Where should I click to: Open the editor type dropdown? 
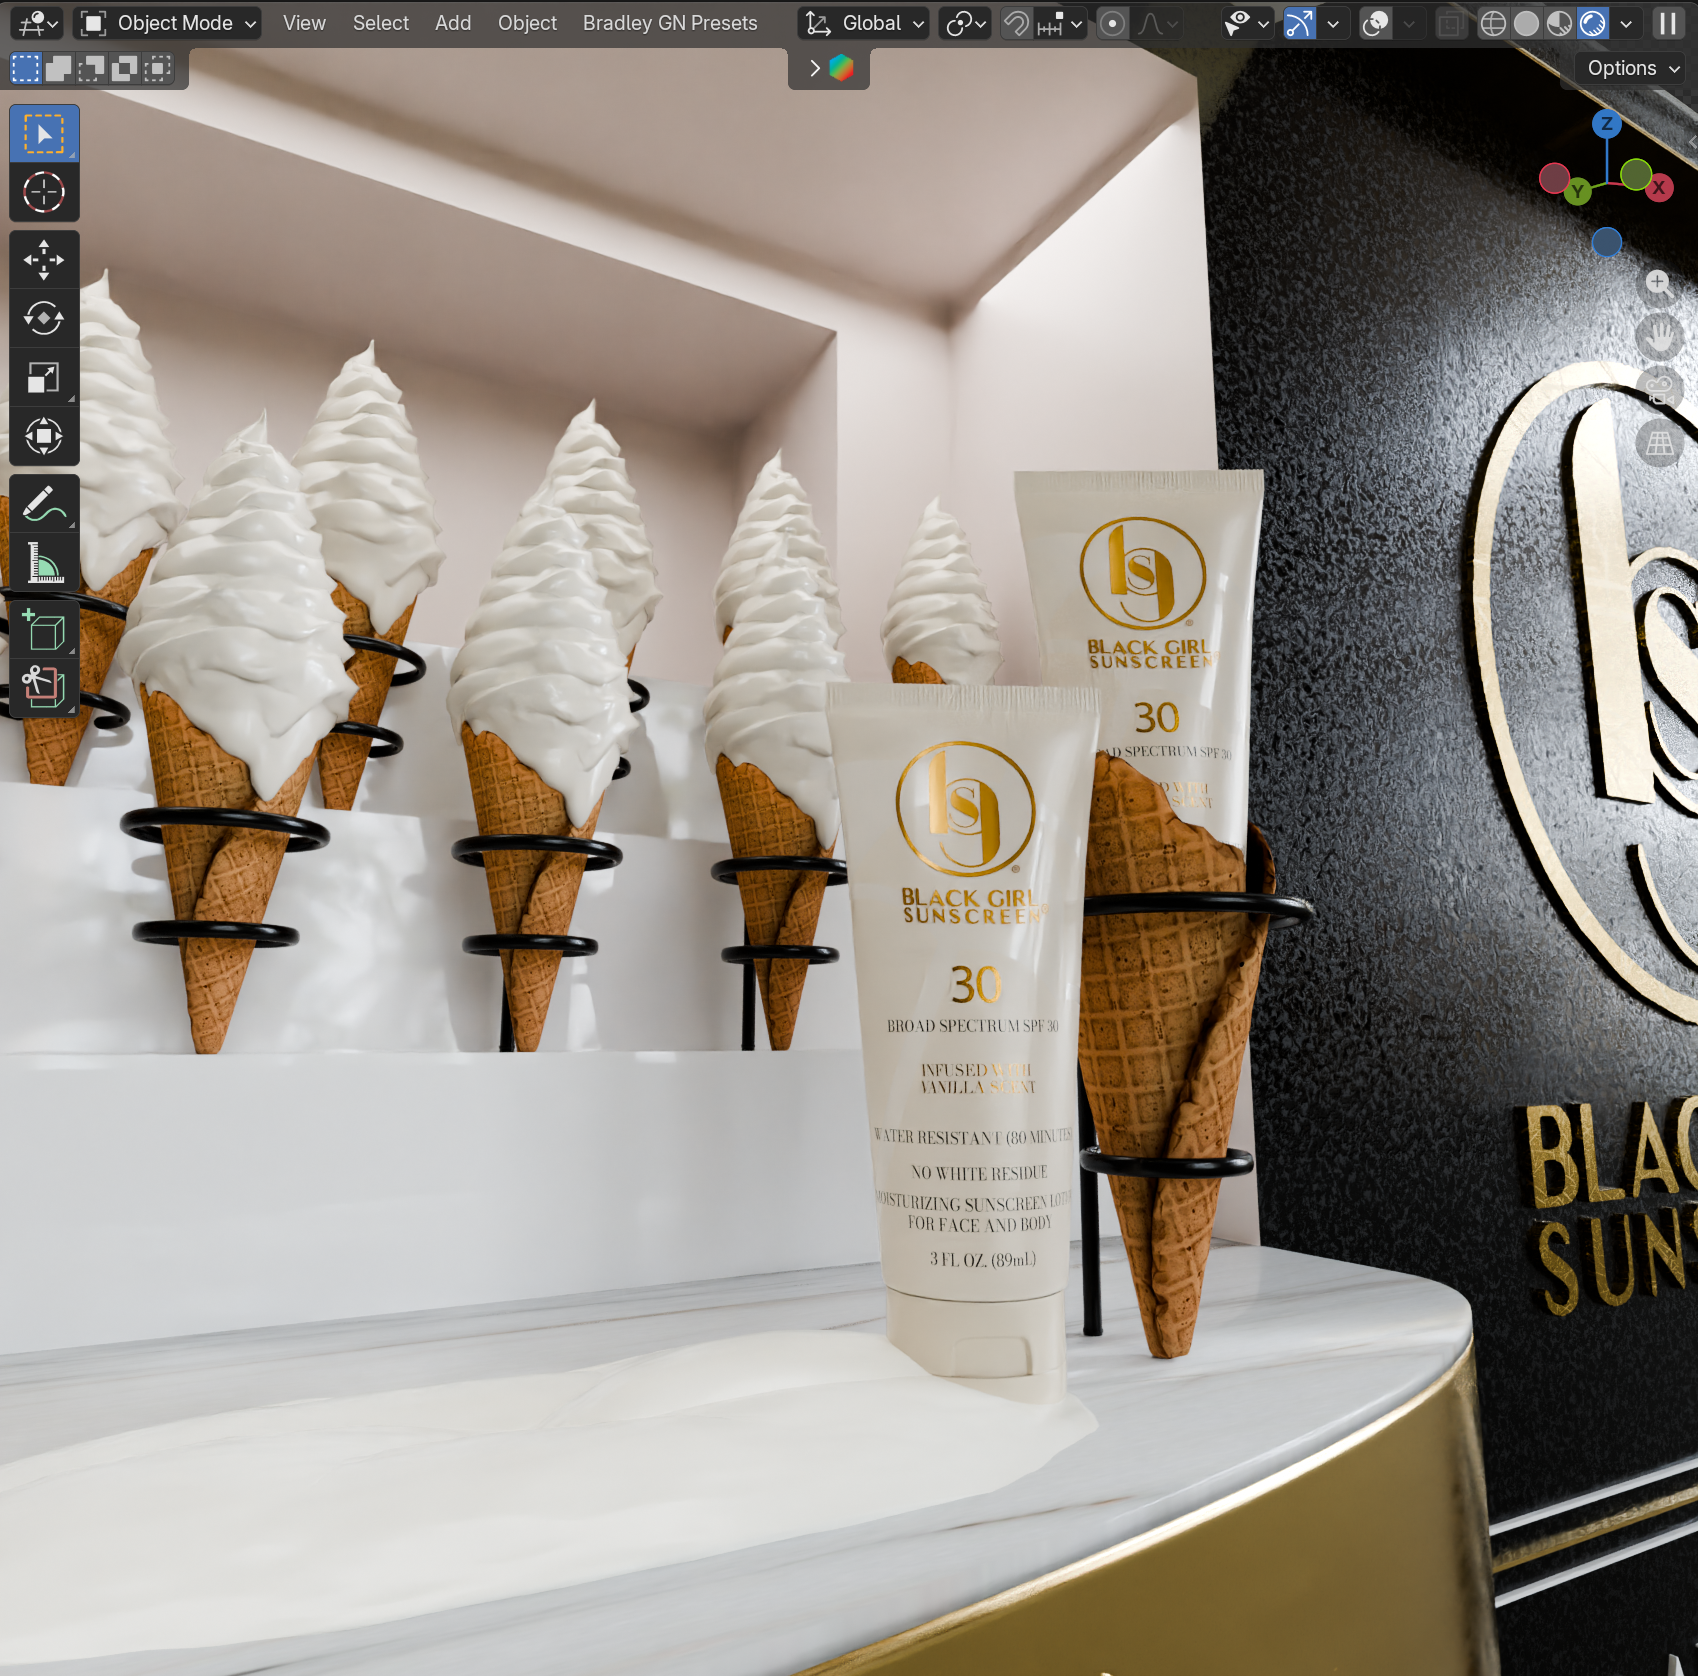(38, 23)
